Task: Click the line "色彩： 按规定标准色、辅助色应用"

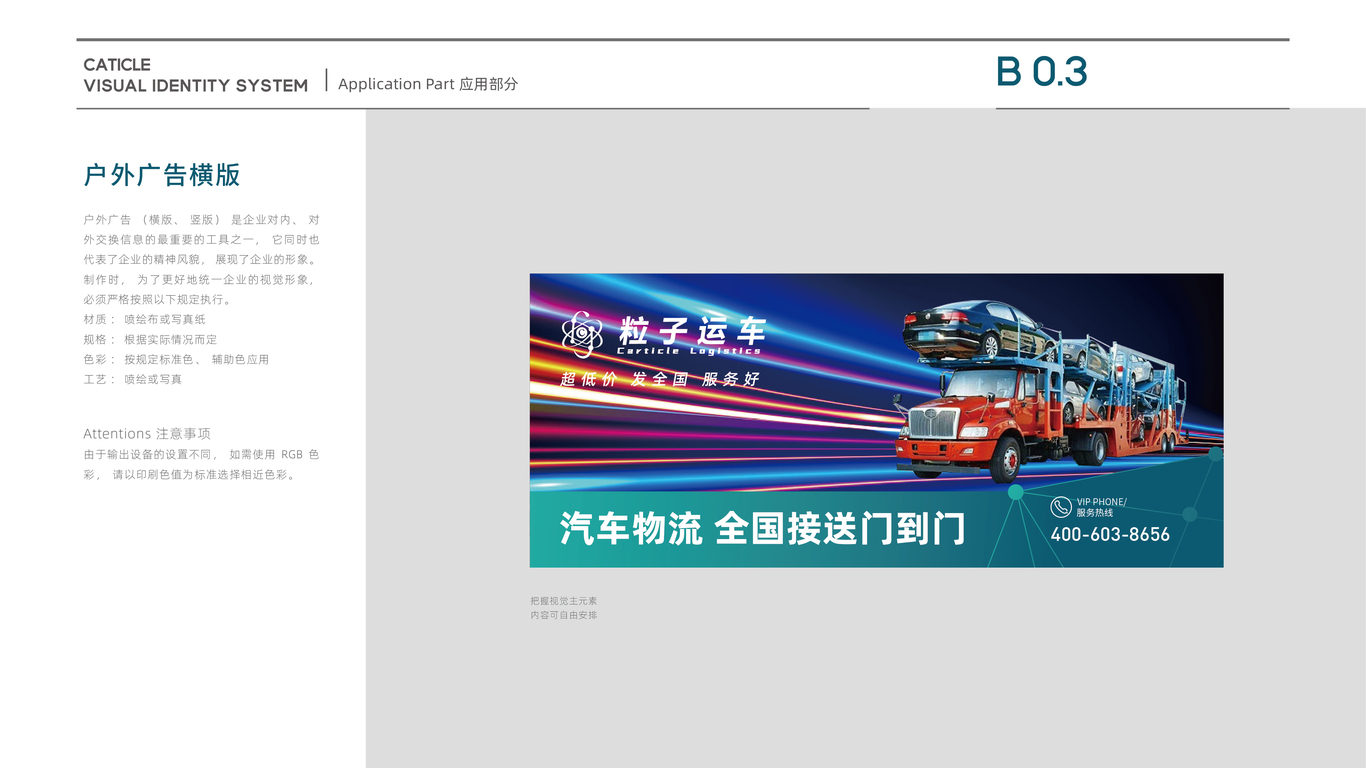Action: point(176,359)
